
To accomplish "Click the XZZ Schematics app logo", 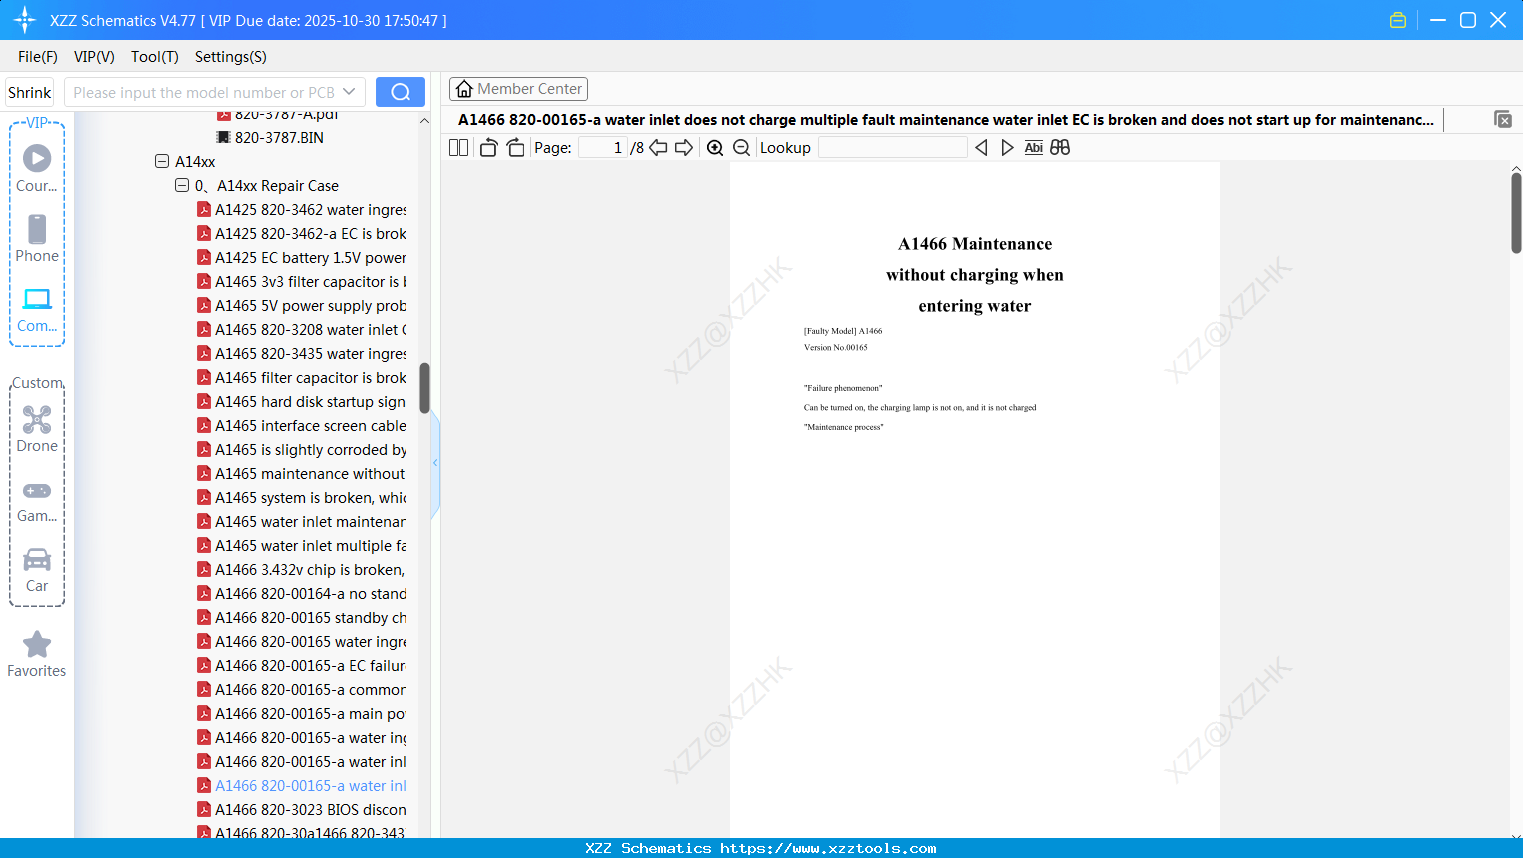I will tap(25, 20).
